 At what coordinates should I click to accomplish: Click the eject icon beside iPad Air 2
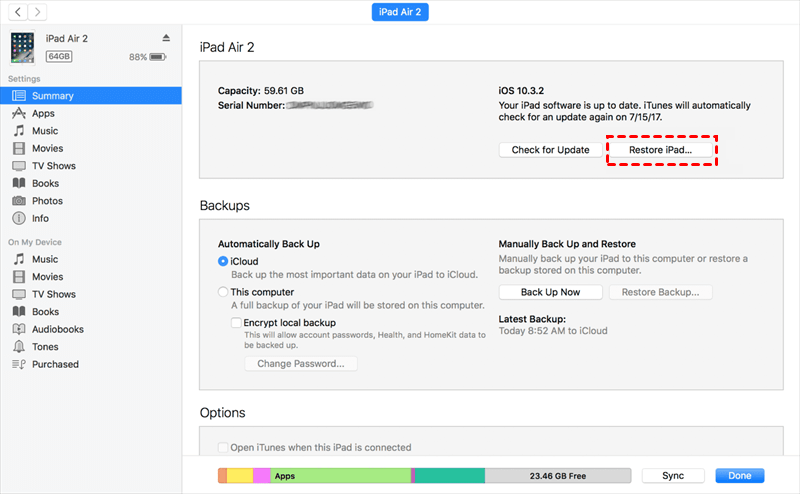(166, 38)
